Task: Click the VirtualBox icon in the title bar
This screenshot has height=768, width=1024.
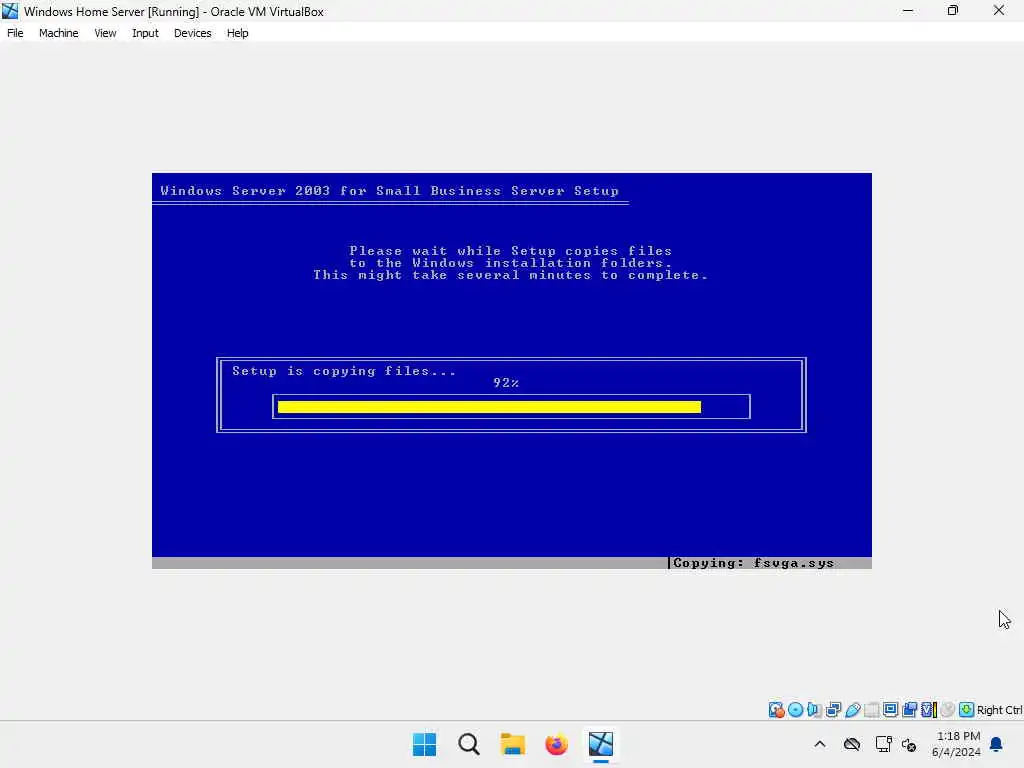Action: click(x=10, y=11)
